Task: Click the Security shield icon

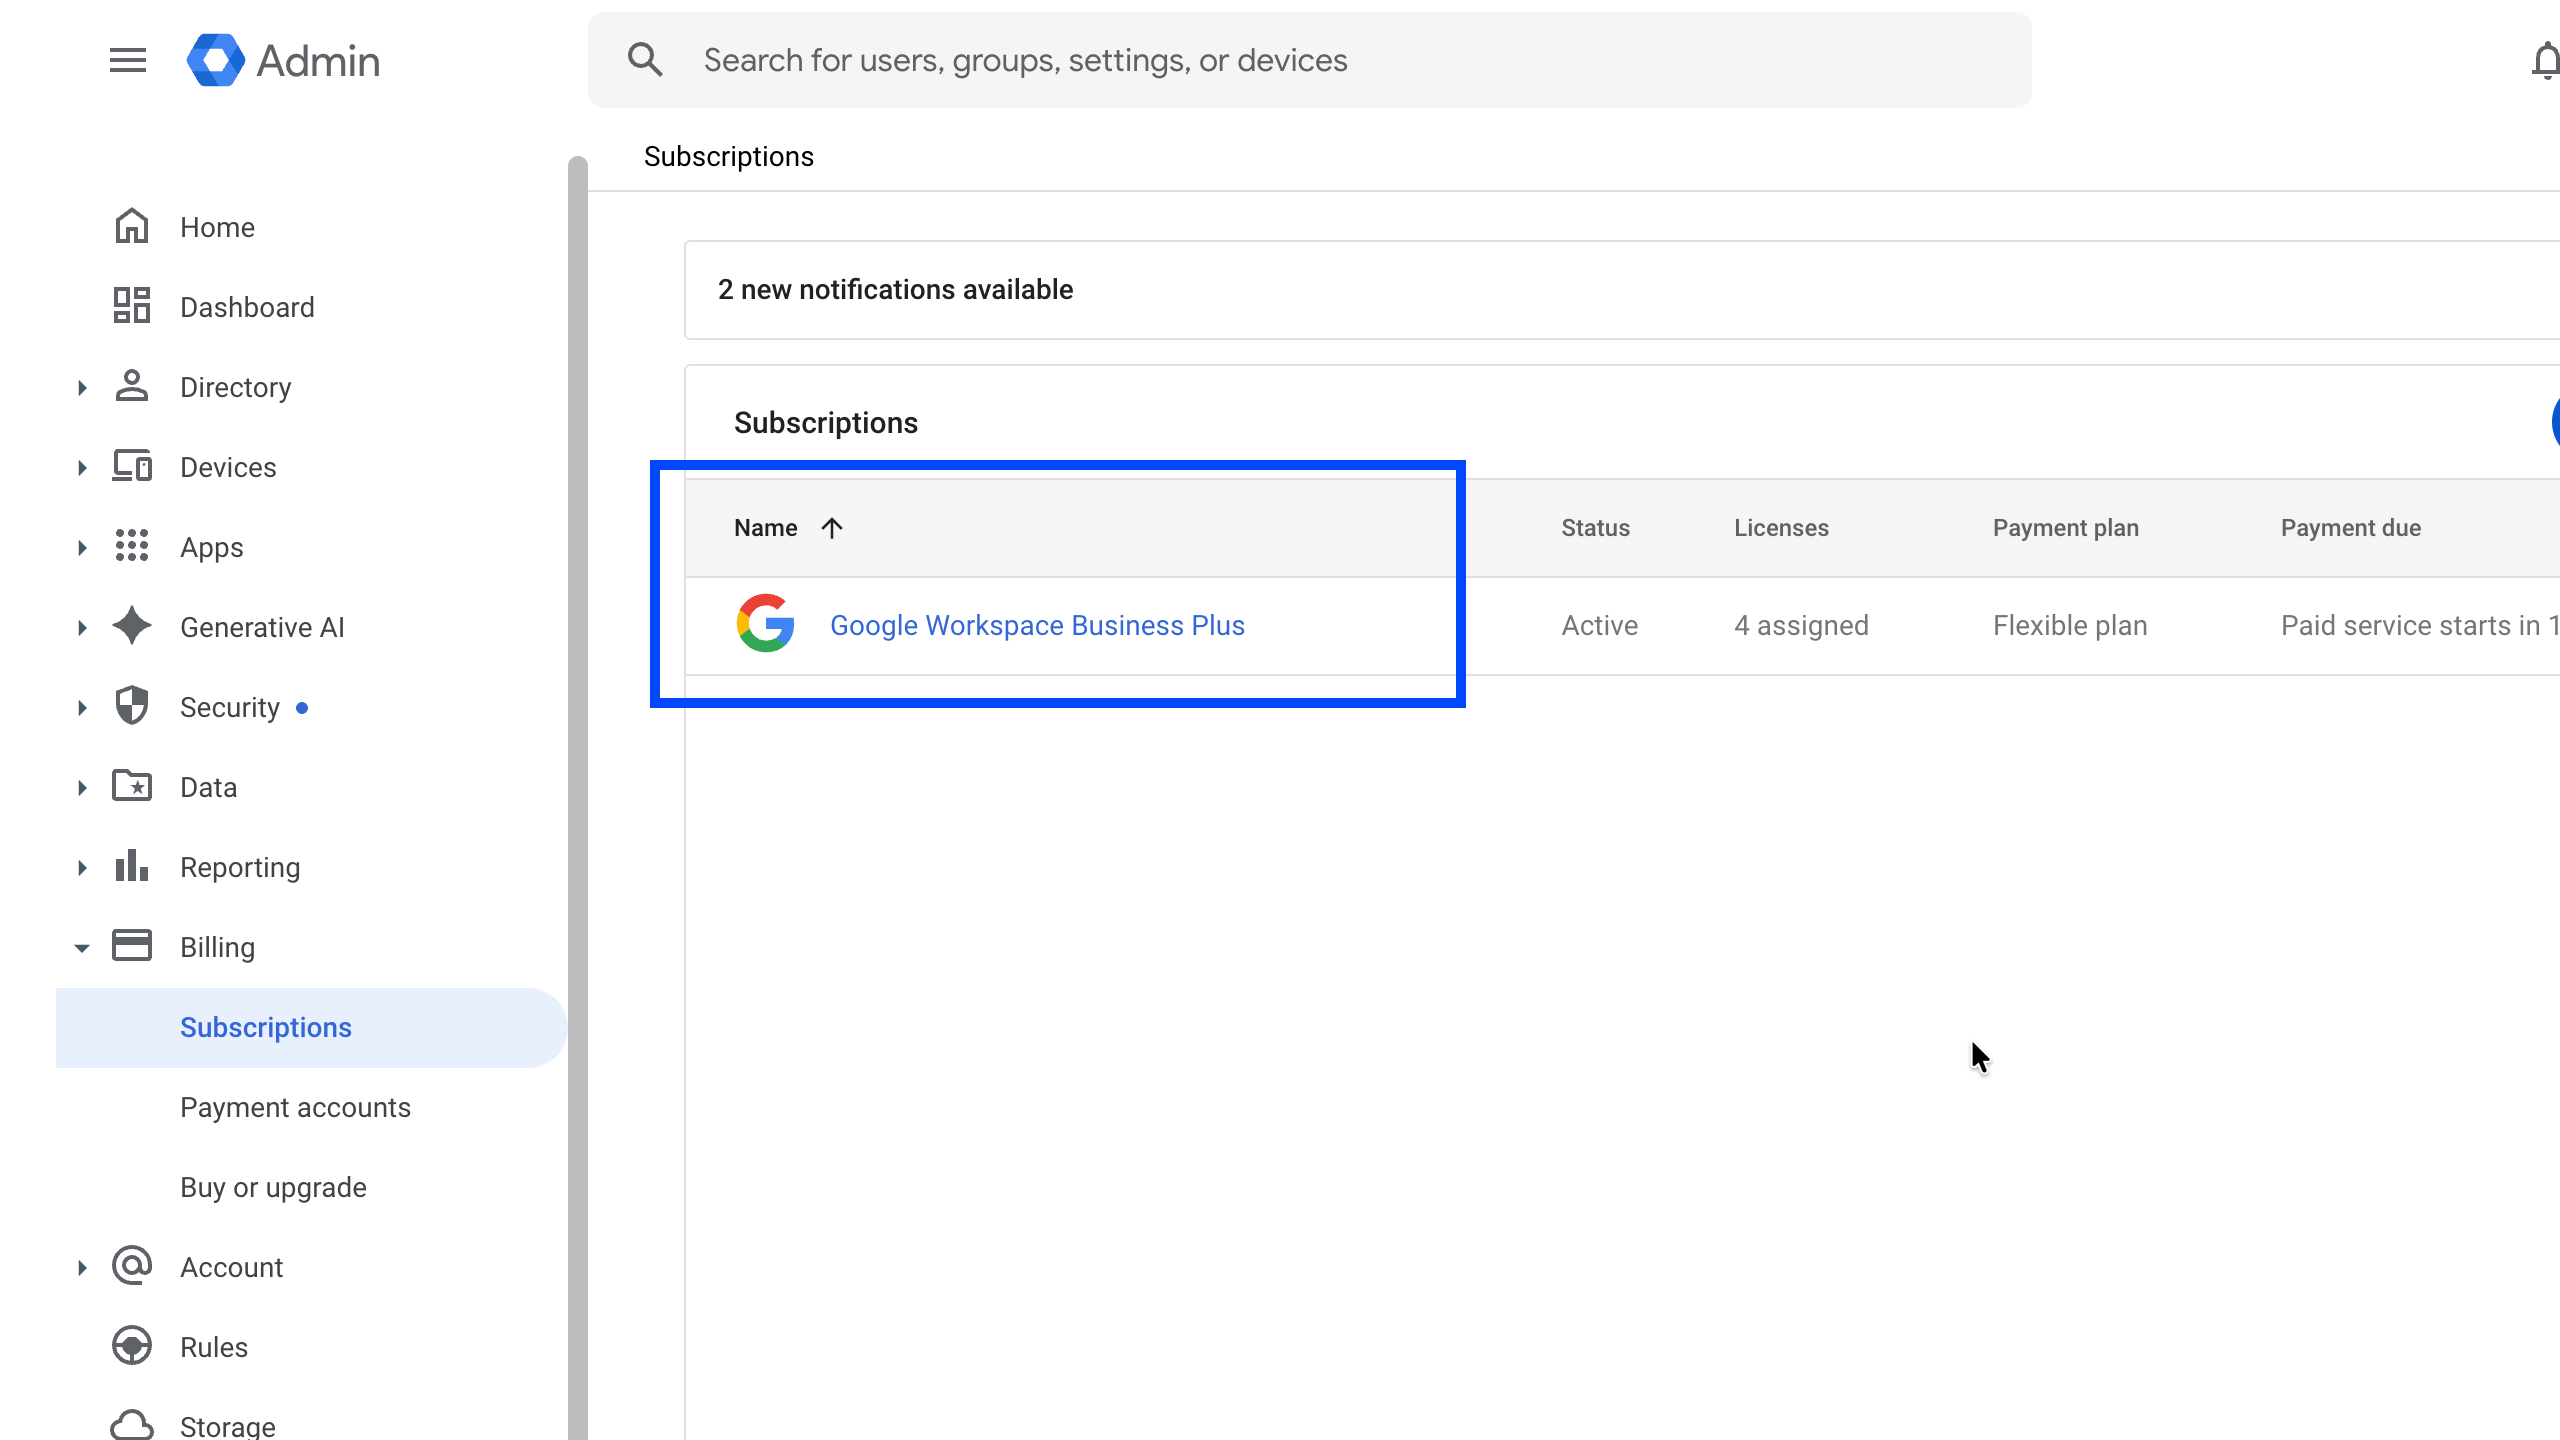Action: click(x=131, y=706)
